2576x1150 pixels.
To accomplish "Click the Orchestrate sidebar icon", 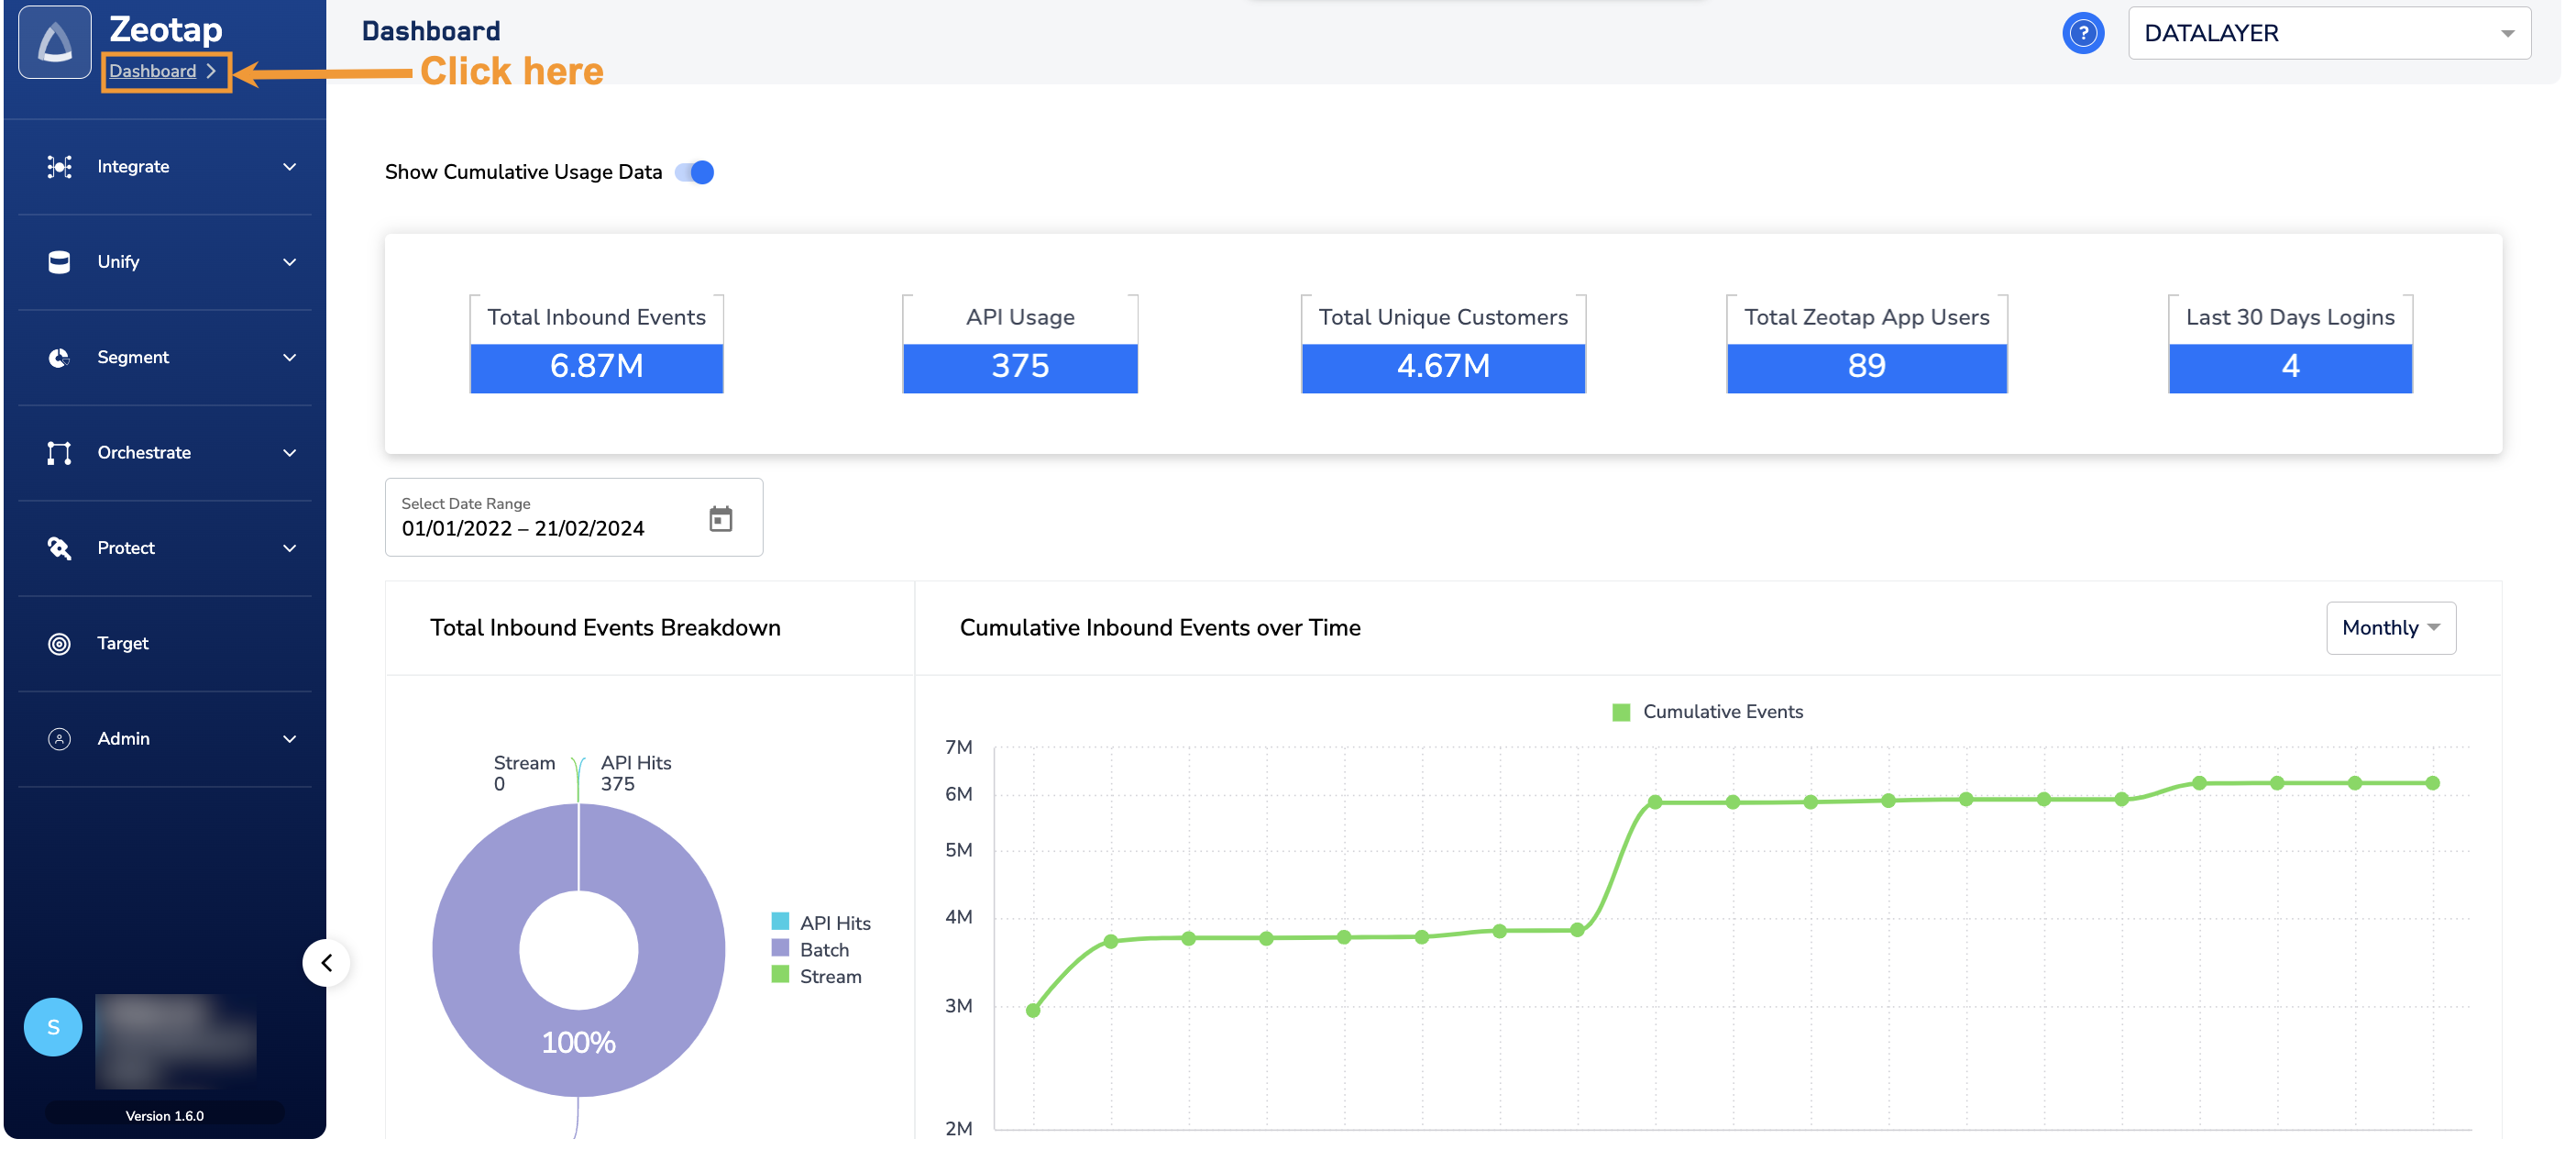I will coord(59,453).
